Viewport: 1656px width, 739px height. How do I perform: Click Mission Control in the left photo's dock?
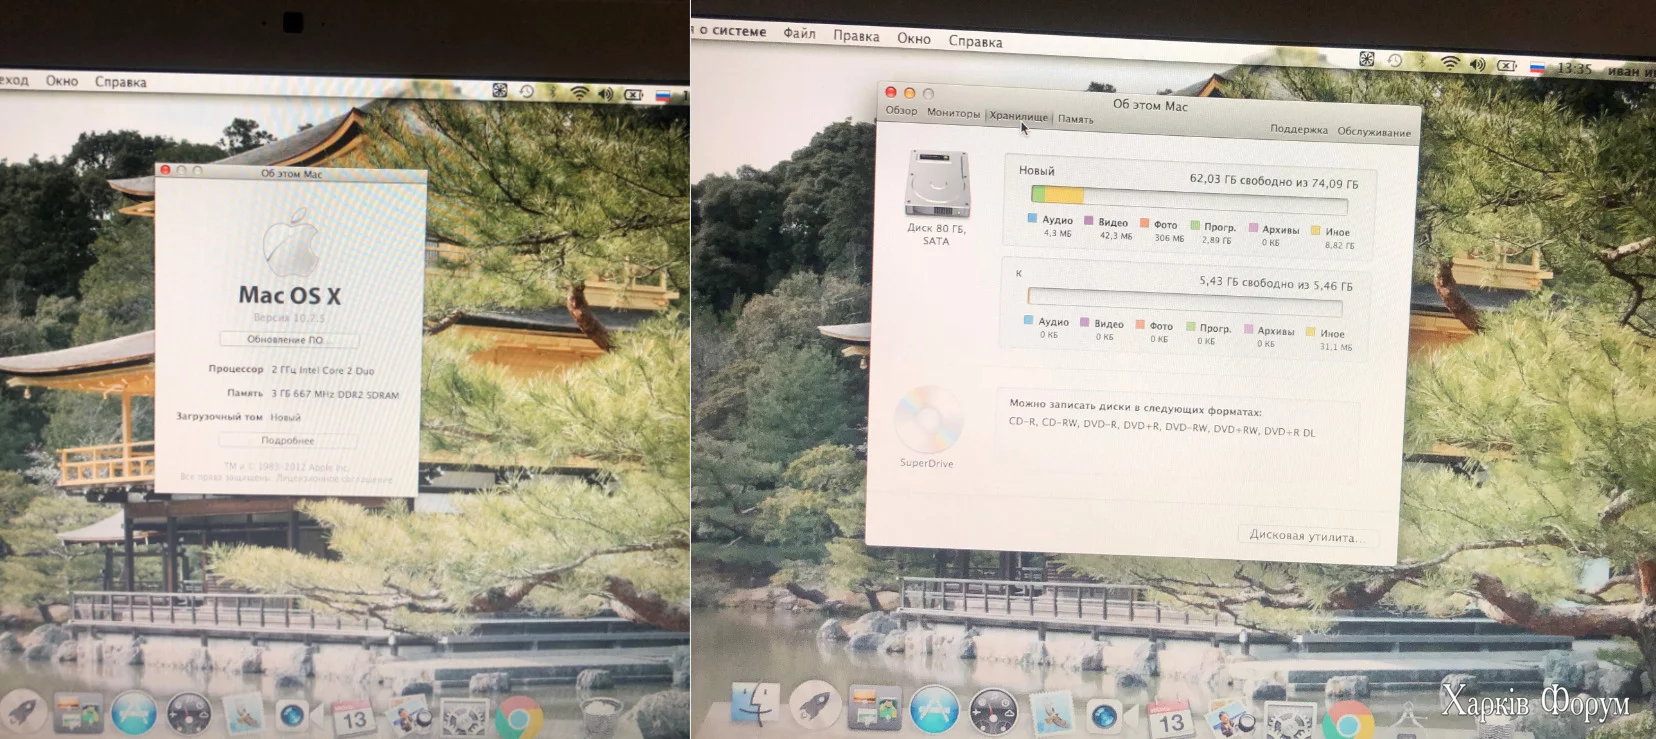coord(78,714)
